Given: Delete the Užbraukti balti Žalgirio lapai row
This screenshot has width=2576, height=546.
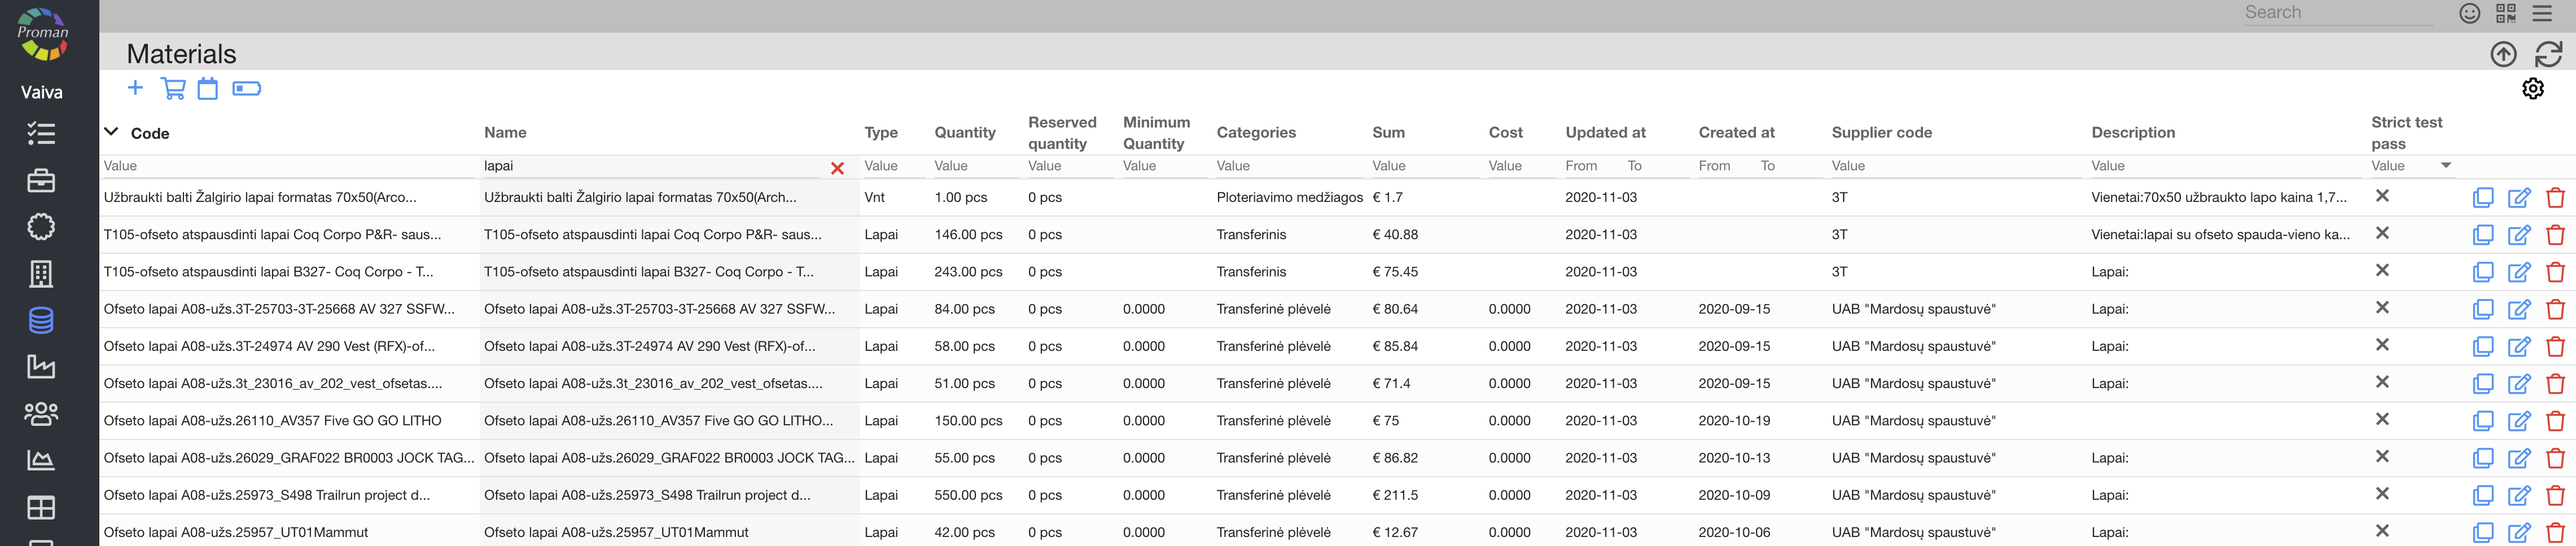Looking at the screenshot, I should click(x=2555, y=198).
